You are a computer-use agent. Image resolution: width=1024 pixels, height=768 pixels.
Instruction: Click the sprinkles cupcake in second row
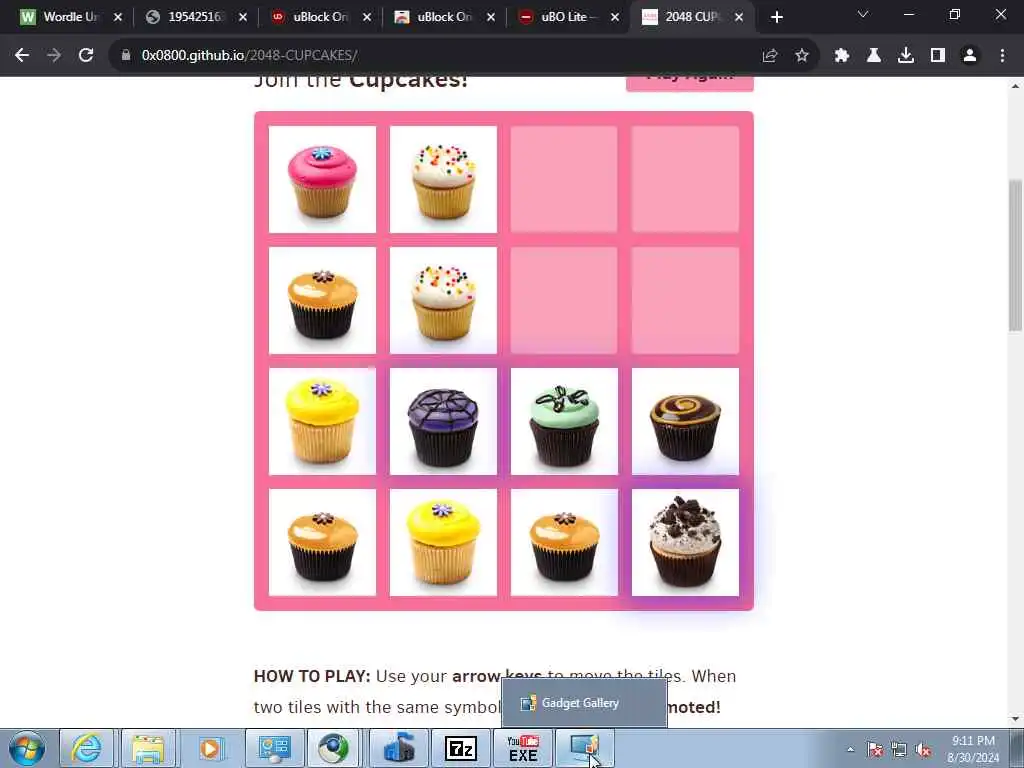point(443,300)
